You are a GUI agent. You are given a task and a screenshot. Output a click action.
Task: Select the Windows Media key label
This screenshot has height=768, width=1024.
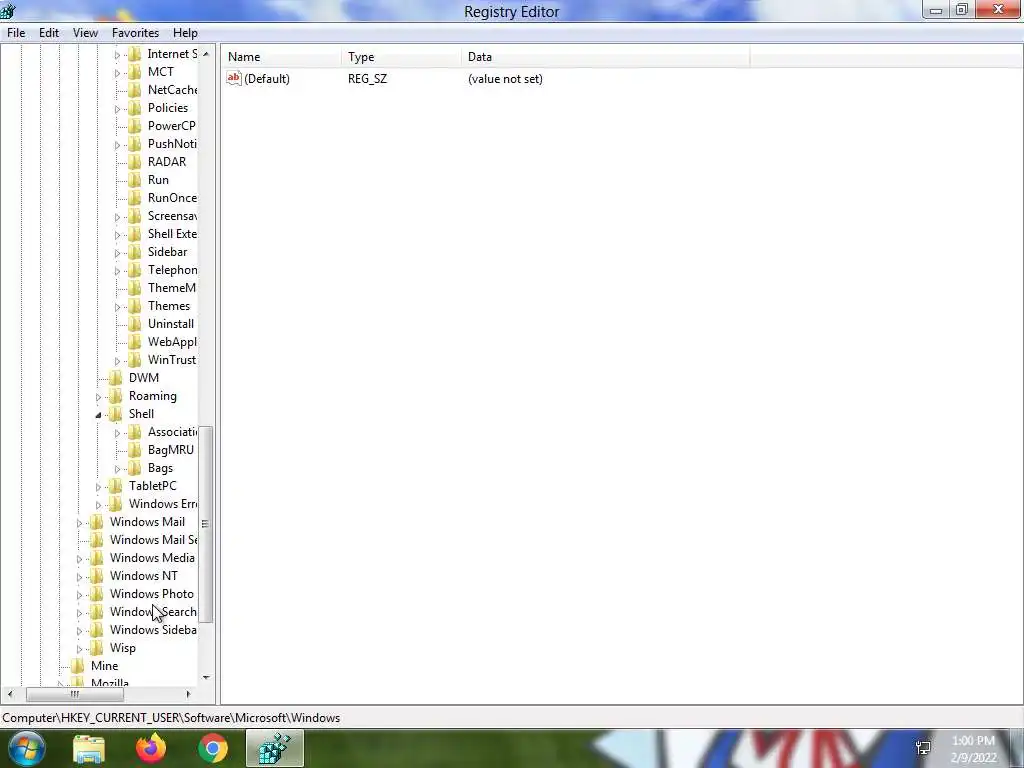(152, 558)
